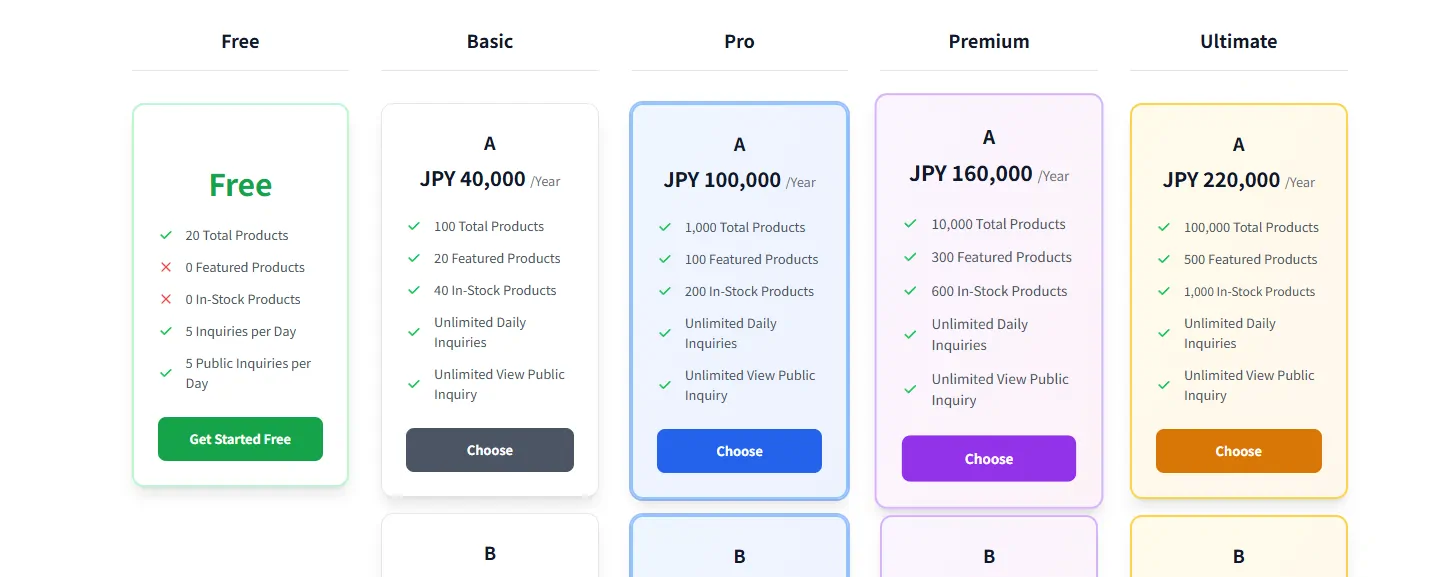1442x577 pixels.
Task: Click green checkmark next to 20 Total Products
Action: (166, 235)
